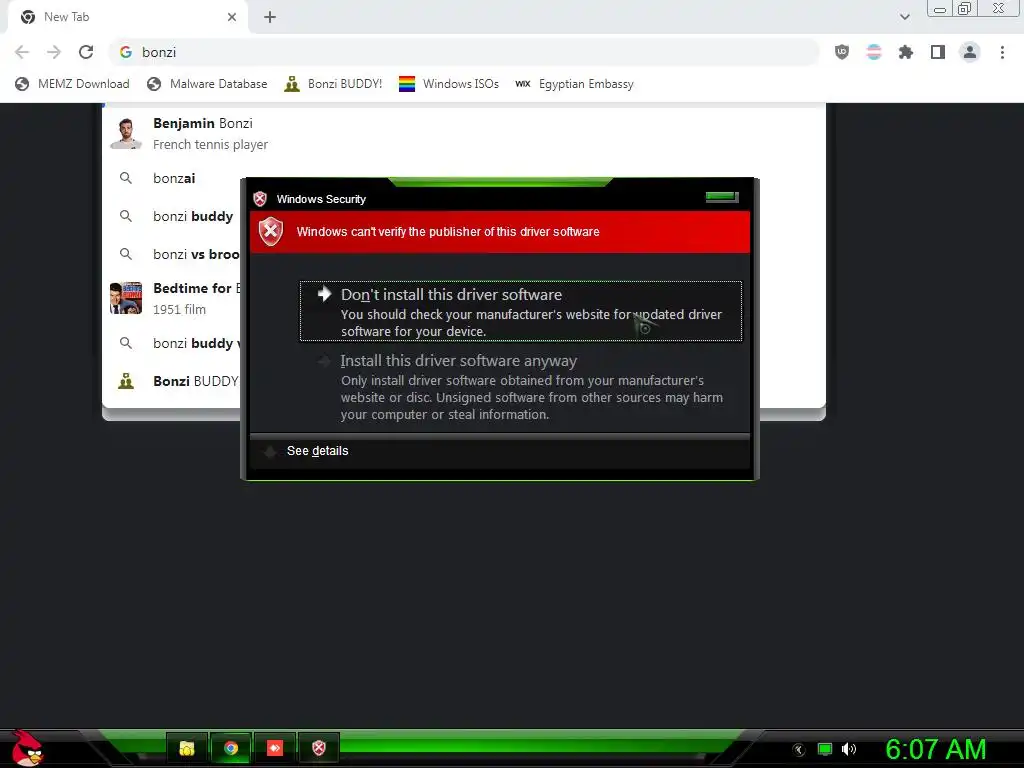Open the tab search chevron
This screenshot has height=768, width=1024.
click(904, 17)
